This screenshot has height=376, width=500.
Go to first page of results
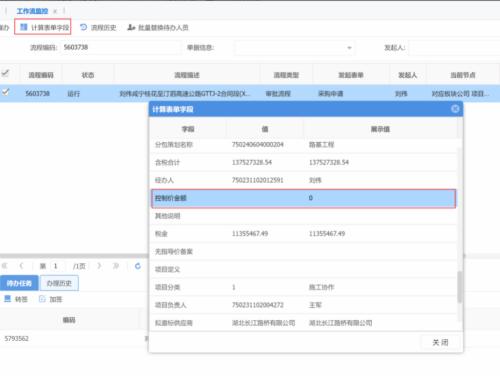(5, 266)
